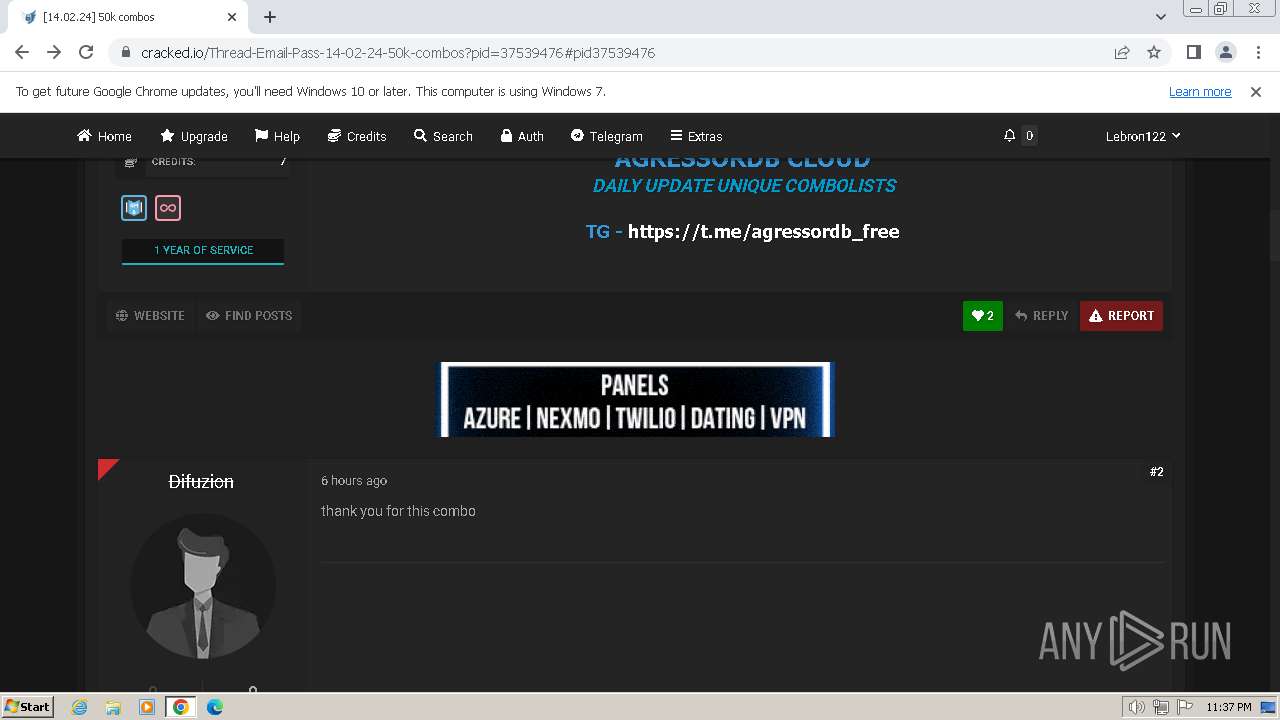Open the browser side panel
Image resolution: width=1280 pixels, height=720 pixels.
pos(1193,52)
